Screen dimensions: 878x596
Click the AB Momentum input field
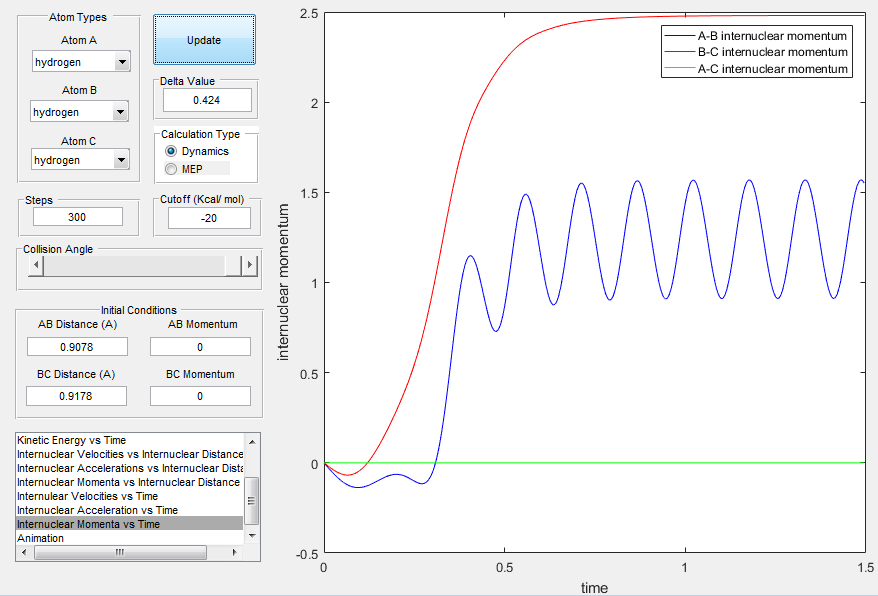coord(200,347)
